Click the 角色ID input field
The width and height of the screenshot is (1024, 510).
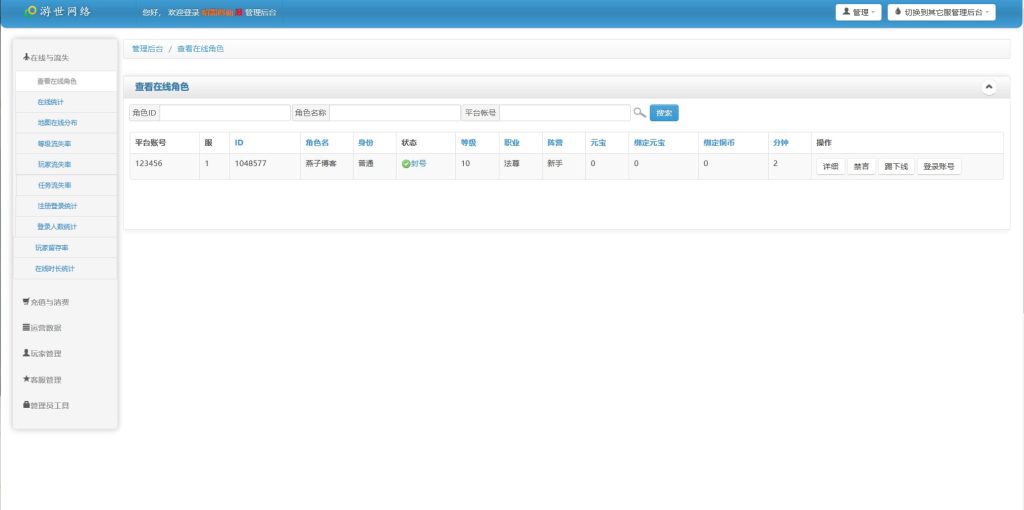tap(225, 113)
